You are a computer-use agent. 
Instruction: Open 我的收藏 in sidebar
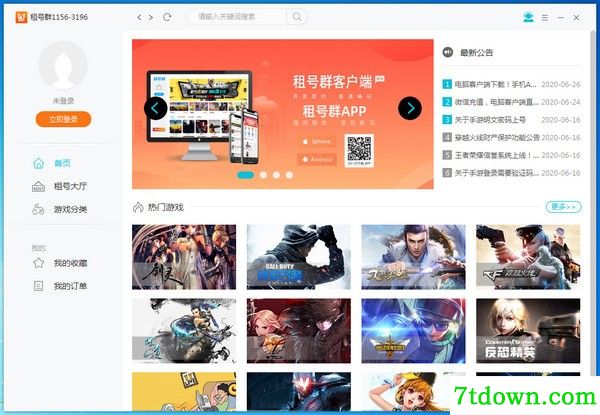(60, 263)
